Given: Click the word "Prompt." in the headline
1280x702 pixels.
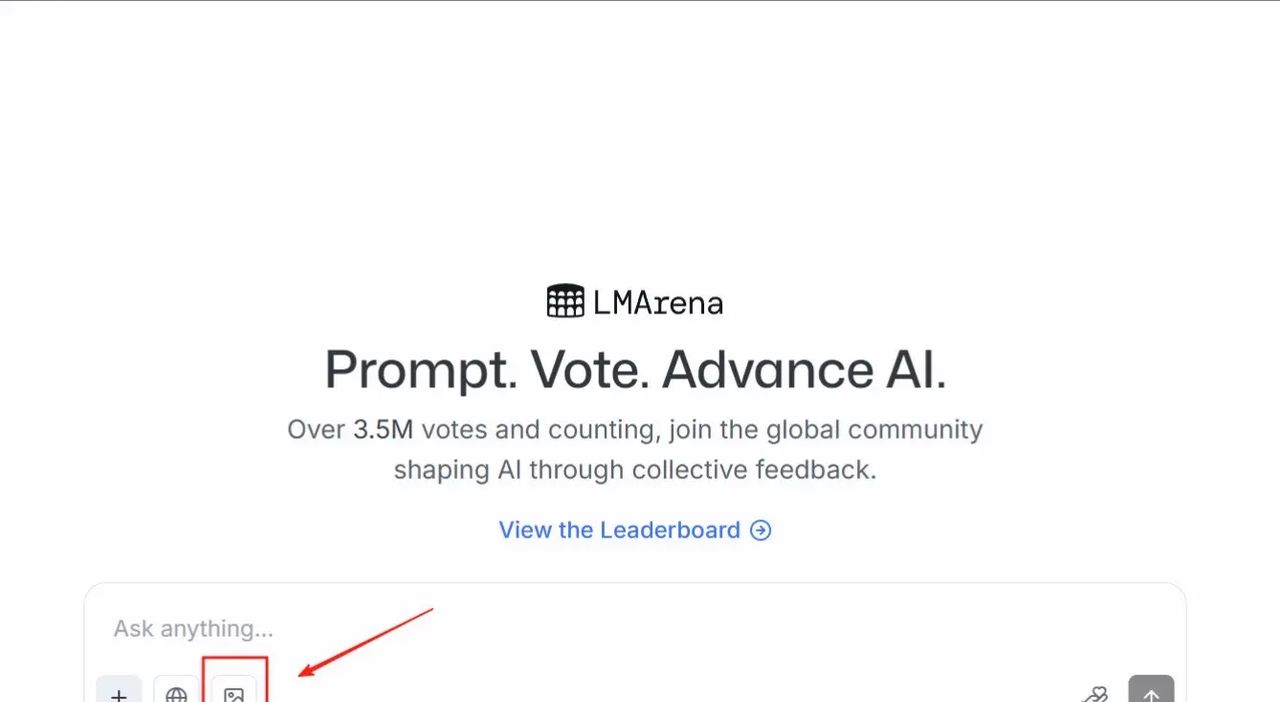Looking at the screenshot, I should 421,370.
